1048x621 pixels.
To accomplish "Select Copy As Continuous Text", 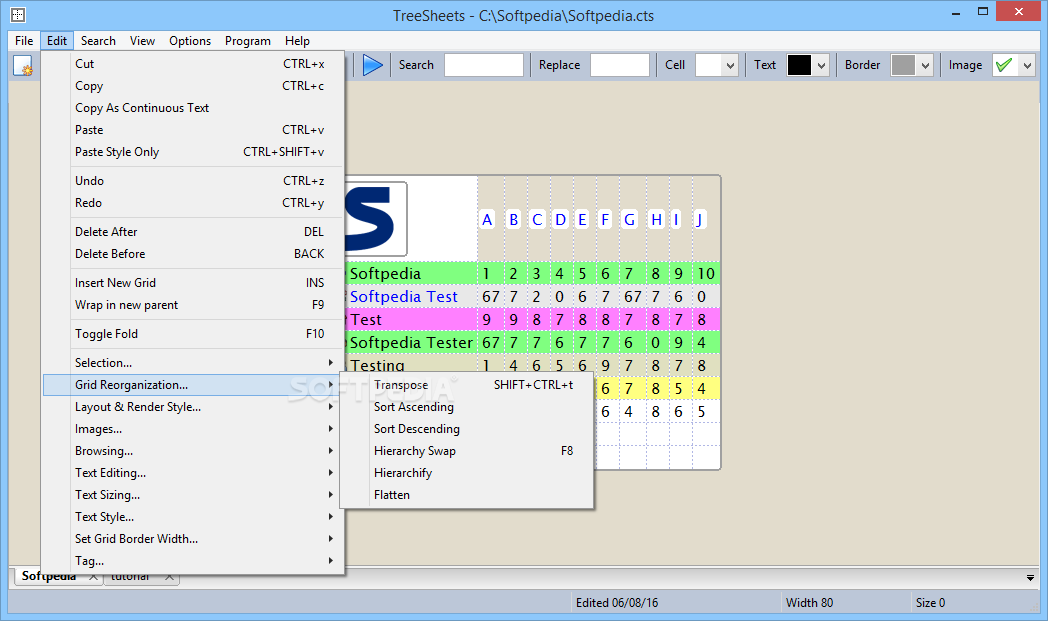I will pos(193,108).
